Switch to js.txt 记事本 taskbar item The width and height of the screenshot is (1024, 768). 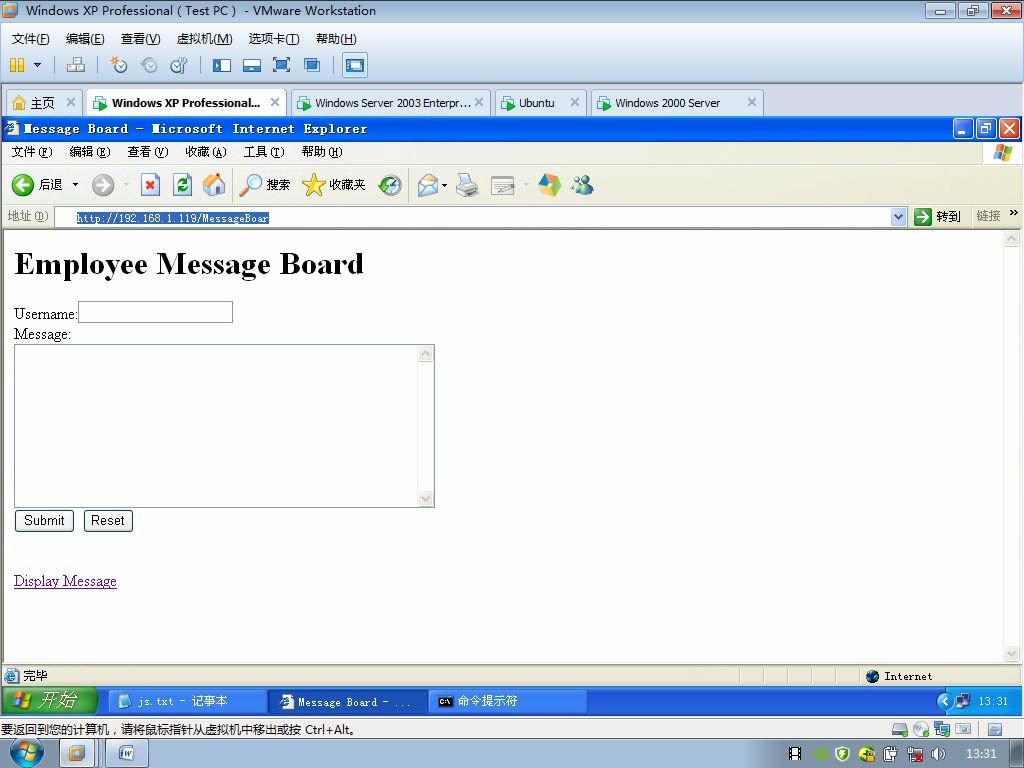pyautogui.click(x=186, y=701)
